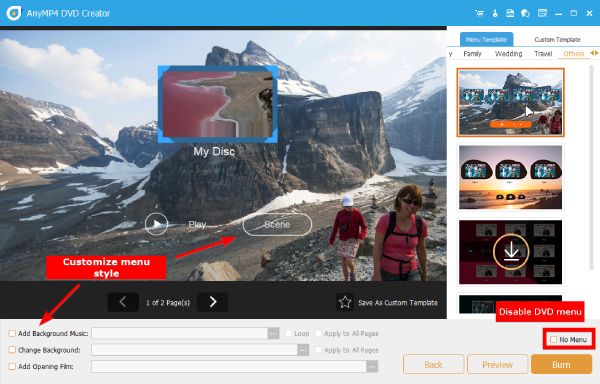Open the support help icon
This screenshot has width=600, height=384.
pos(525,13)
